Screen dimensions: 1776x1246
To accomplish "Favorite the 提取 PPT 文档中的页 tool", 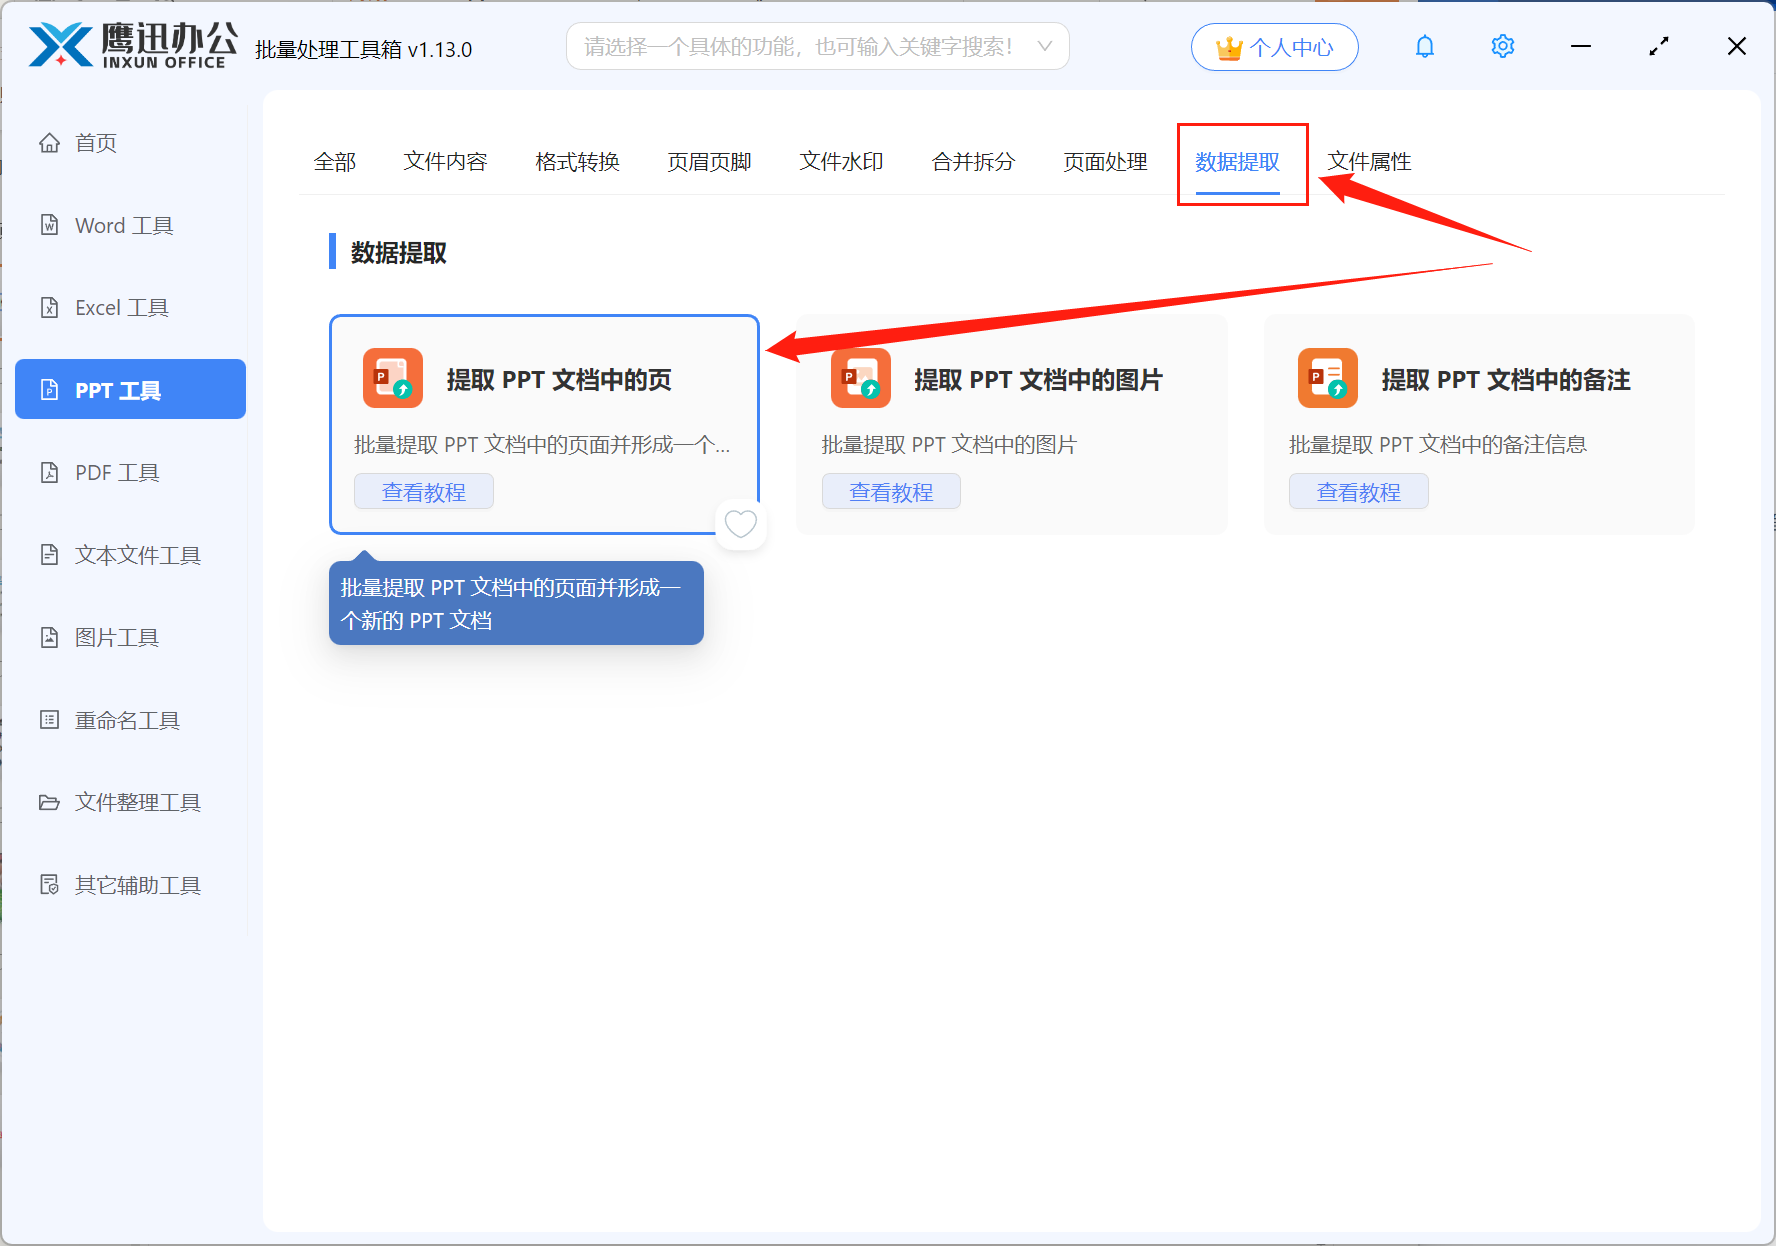I will (740, 523).
